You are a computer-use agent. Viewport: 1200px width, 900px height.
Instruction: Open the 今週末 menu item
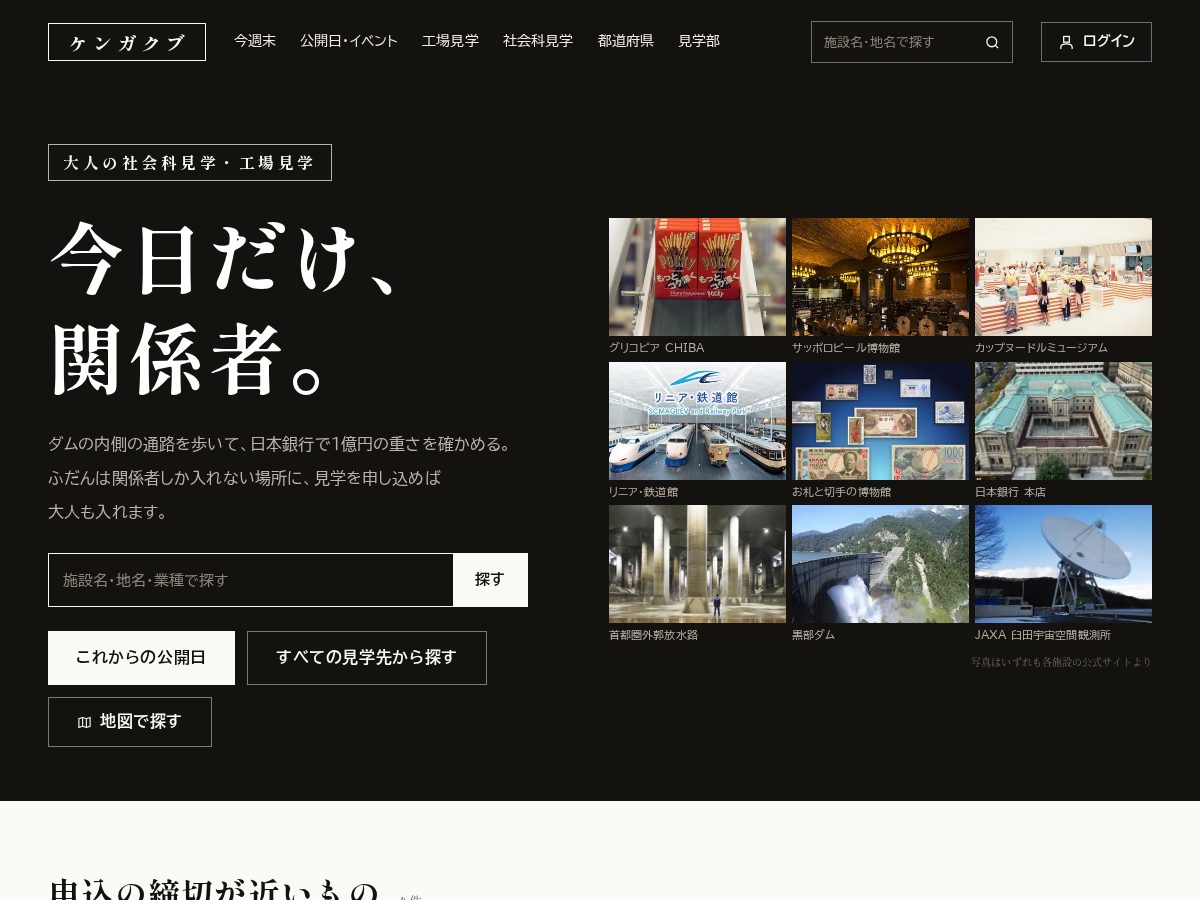pos(255,41)
